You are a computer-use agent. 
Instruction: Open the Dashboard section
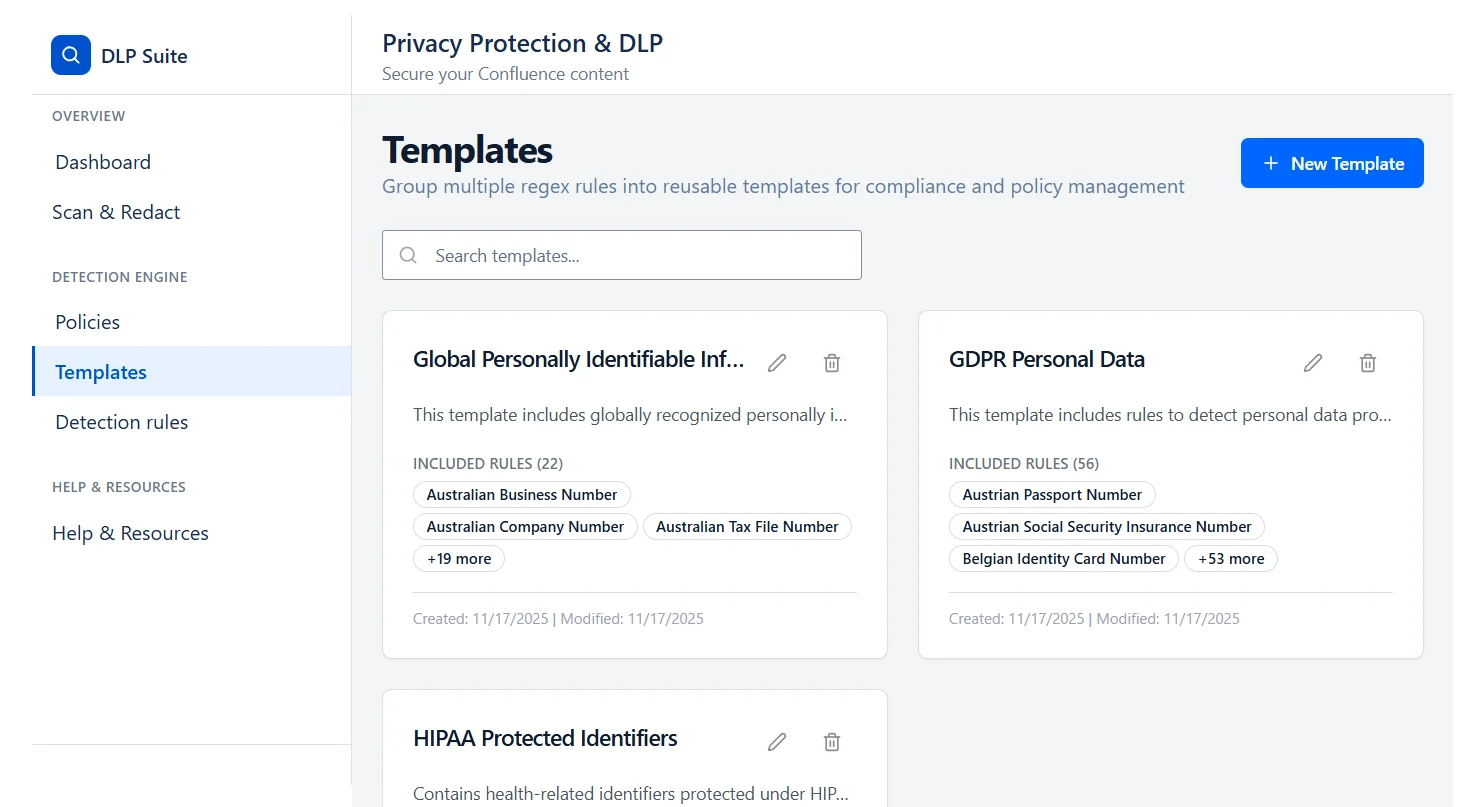pos(102,161)
